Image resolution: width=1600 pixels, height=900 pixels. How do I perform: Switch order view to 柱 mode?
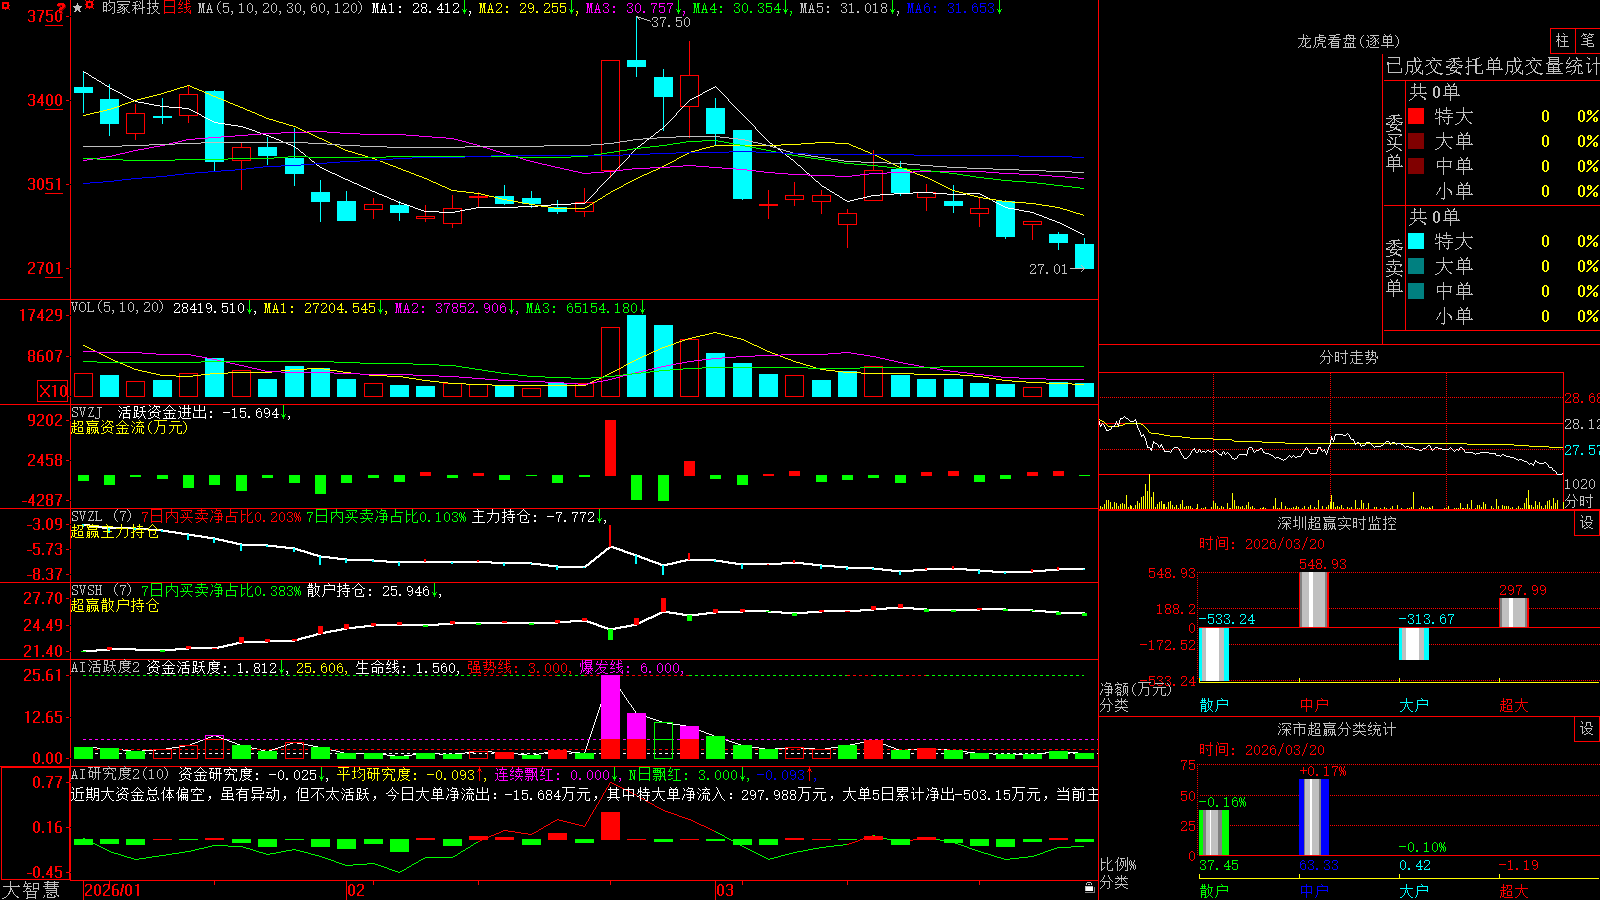pos(1562,40)
